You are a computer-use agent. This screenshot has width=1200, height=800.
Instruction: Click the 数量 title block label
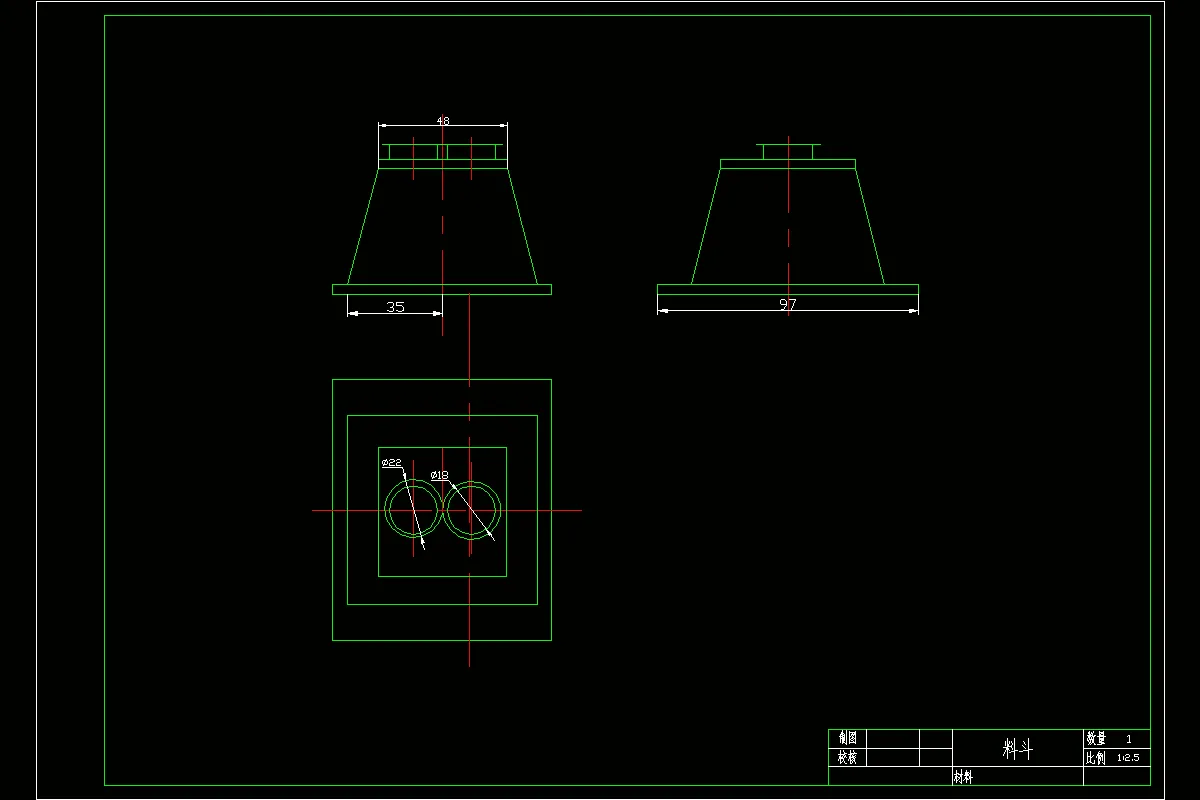pyautogui.click(x=1096, y=739)
